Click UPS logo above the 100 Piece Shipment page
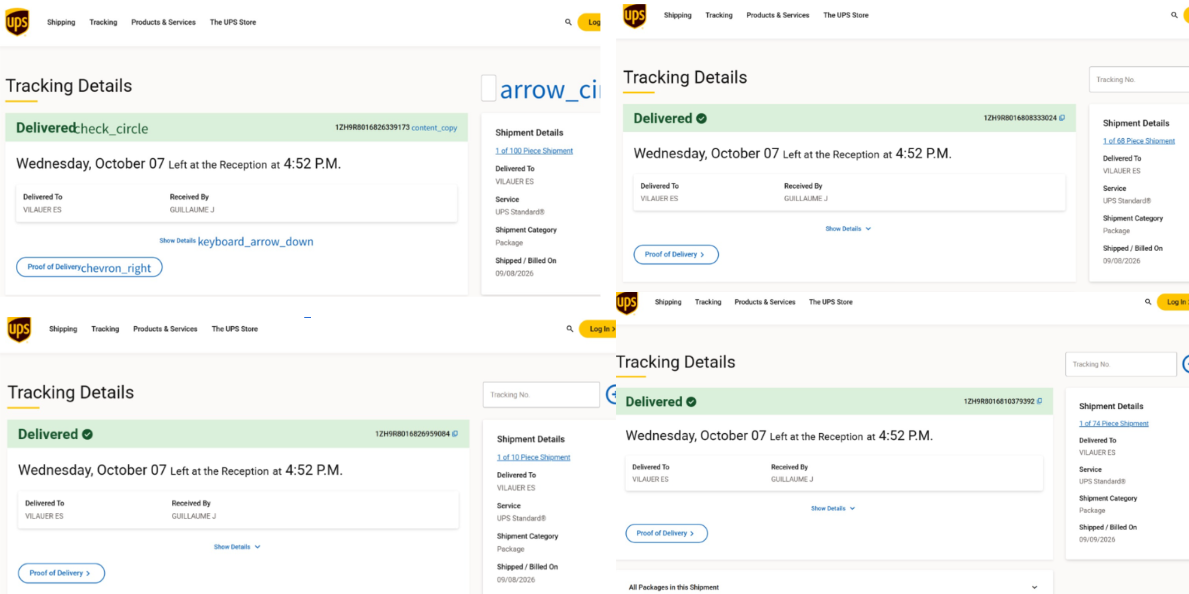The height and width of the screenshot is (594, 1189). pos(17,22)
